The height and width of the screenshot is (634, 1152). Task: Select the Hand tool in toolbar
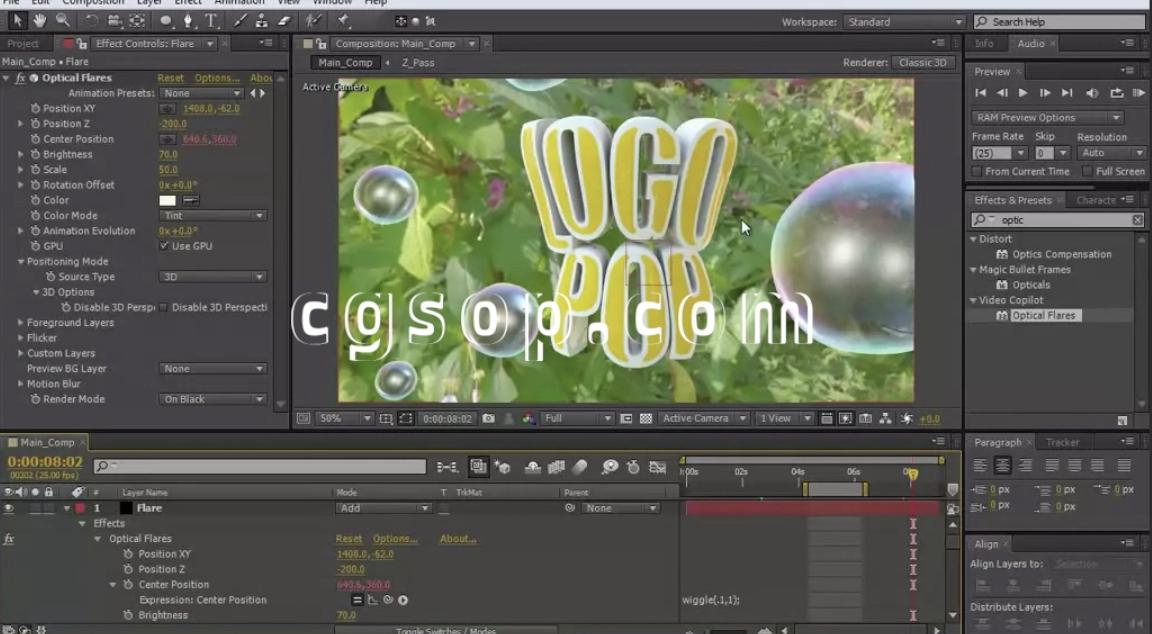[40, 20]
